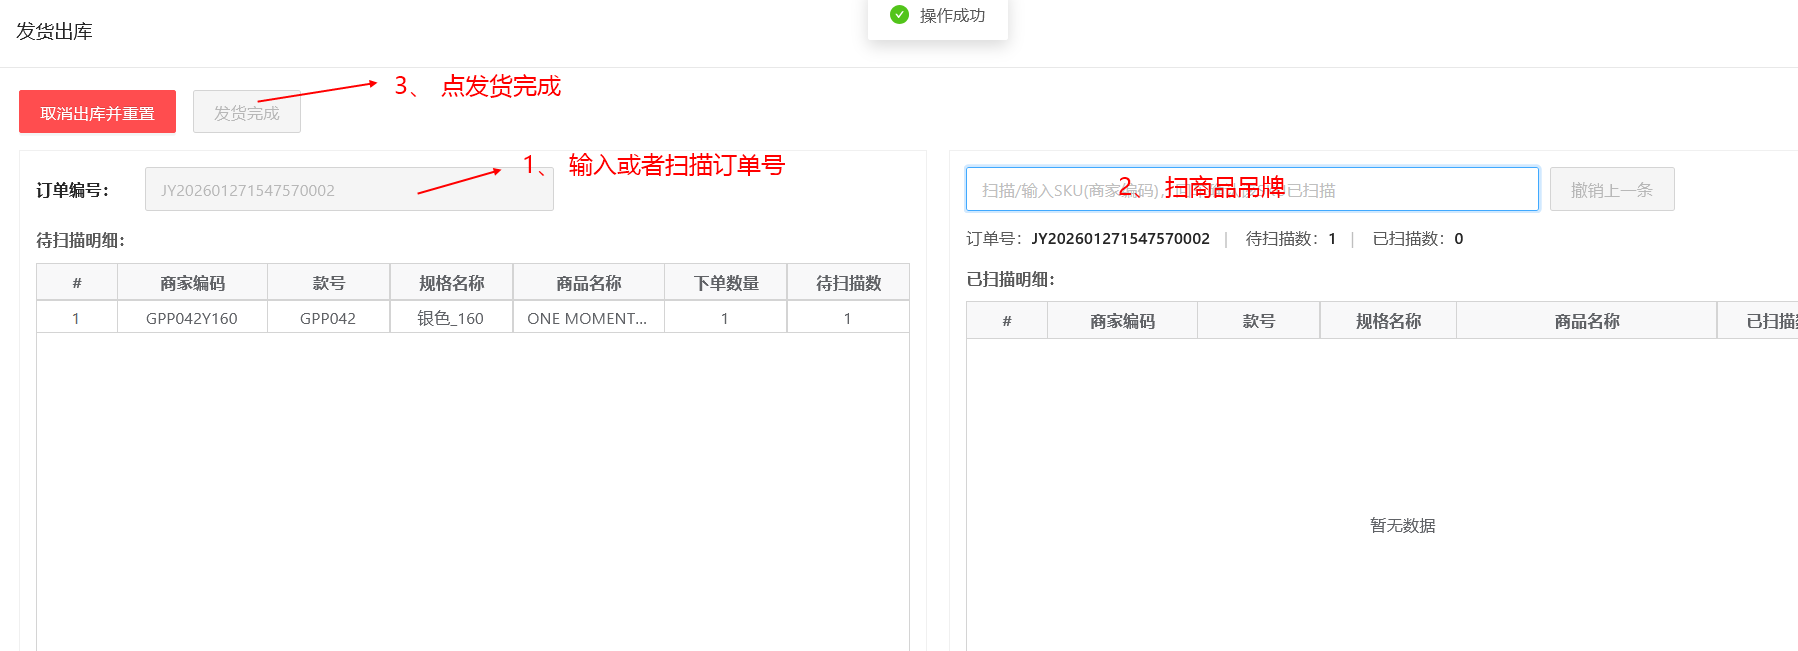
Task: Click the 发货完成 button
Action: [x=246, y=113]
